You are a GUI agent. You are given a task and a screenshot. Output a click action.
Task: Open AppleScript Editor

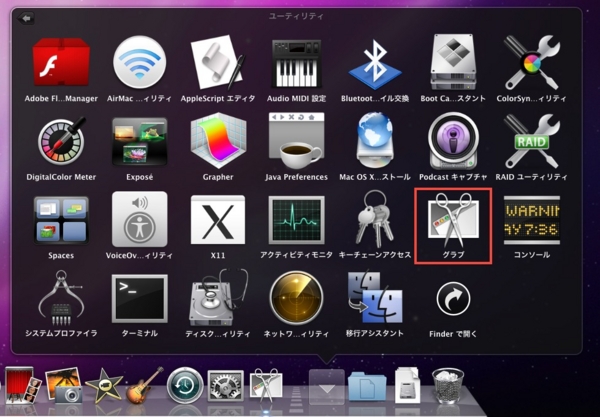218,62
